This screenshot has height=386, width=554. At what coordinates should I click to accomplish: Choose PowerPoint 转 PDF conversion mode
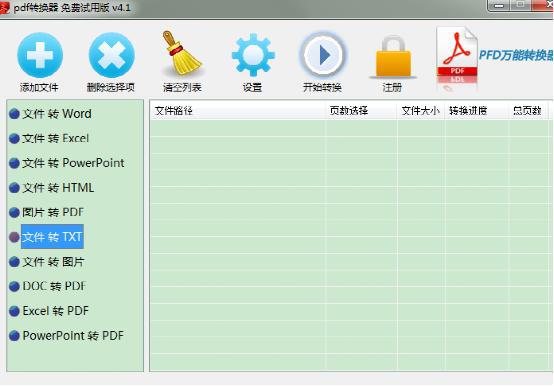click(14, 335)
